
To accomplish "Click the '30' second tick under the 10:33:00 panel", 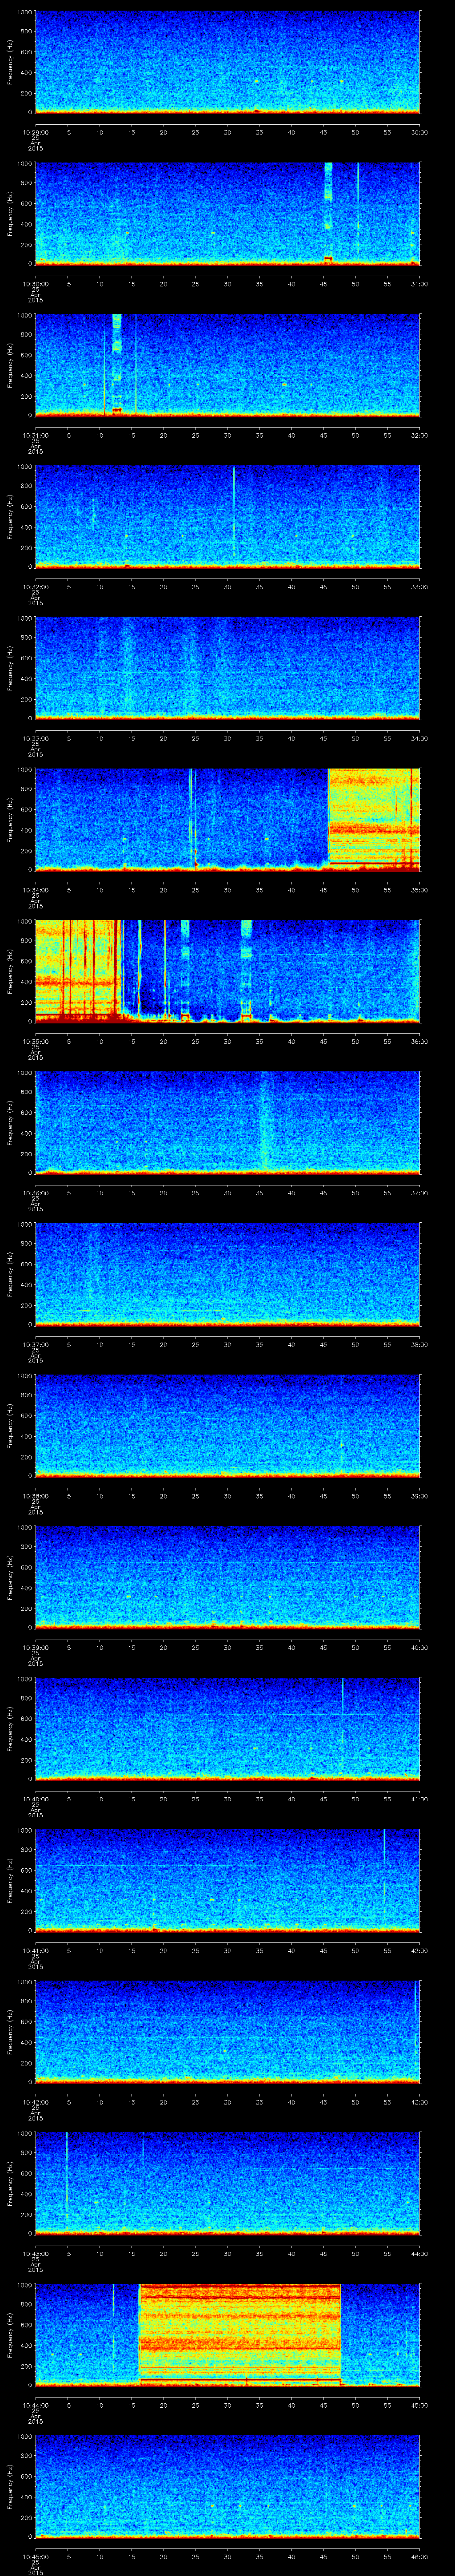I will (228, 738).
